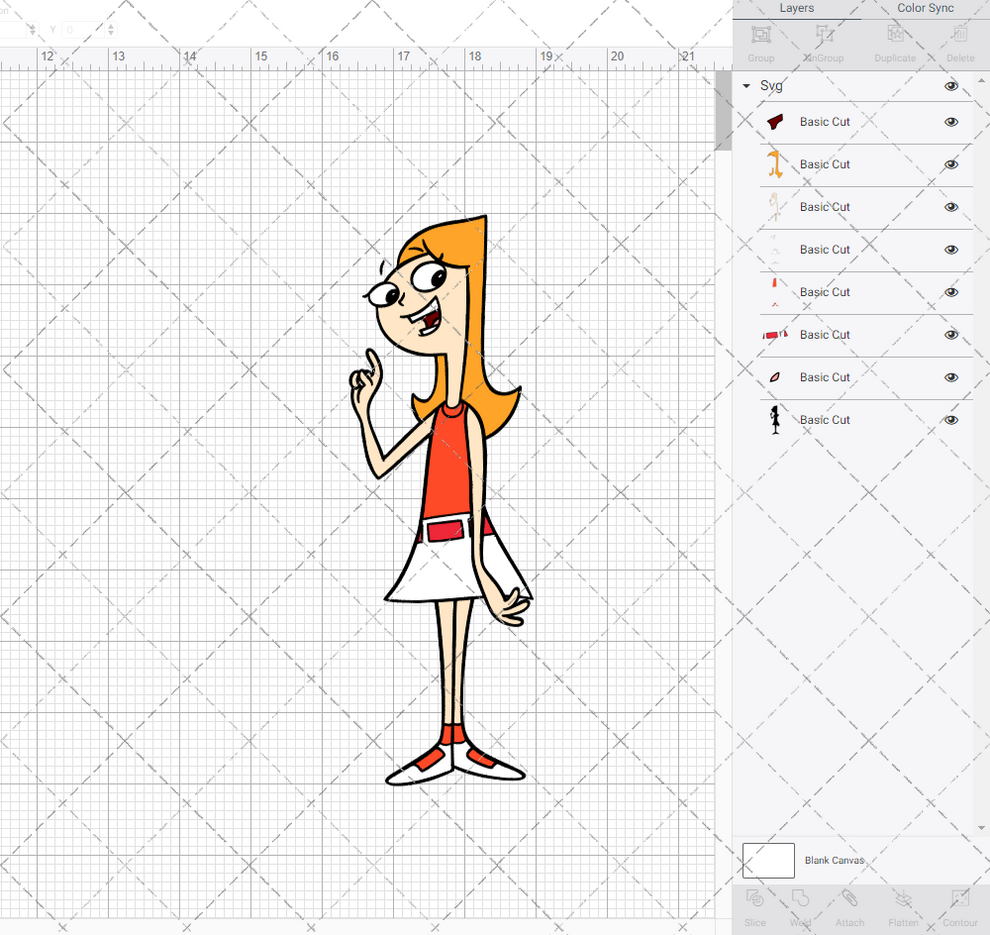The height and width of the screenshot is (935, 990).
Task: Open the Layers tab
Action: [797, 8]
